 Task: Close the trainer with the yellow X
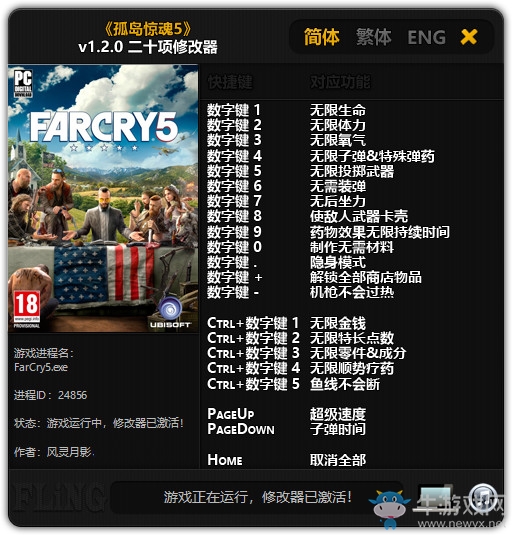pyautogui.click(x=469, y=37)
